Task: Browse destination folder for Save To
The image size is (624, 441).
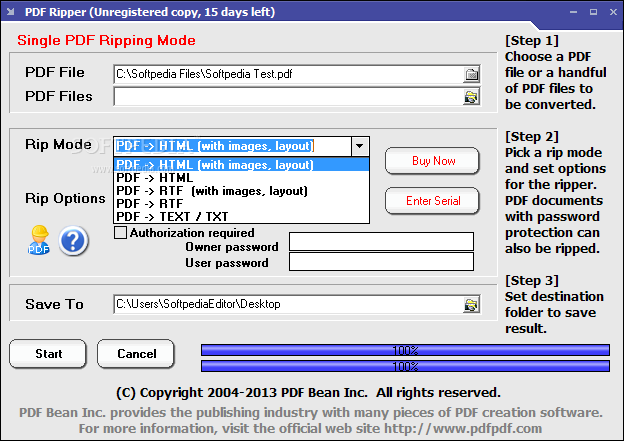Action: point(472,304)
